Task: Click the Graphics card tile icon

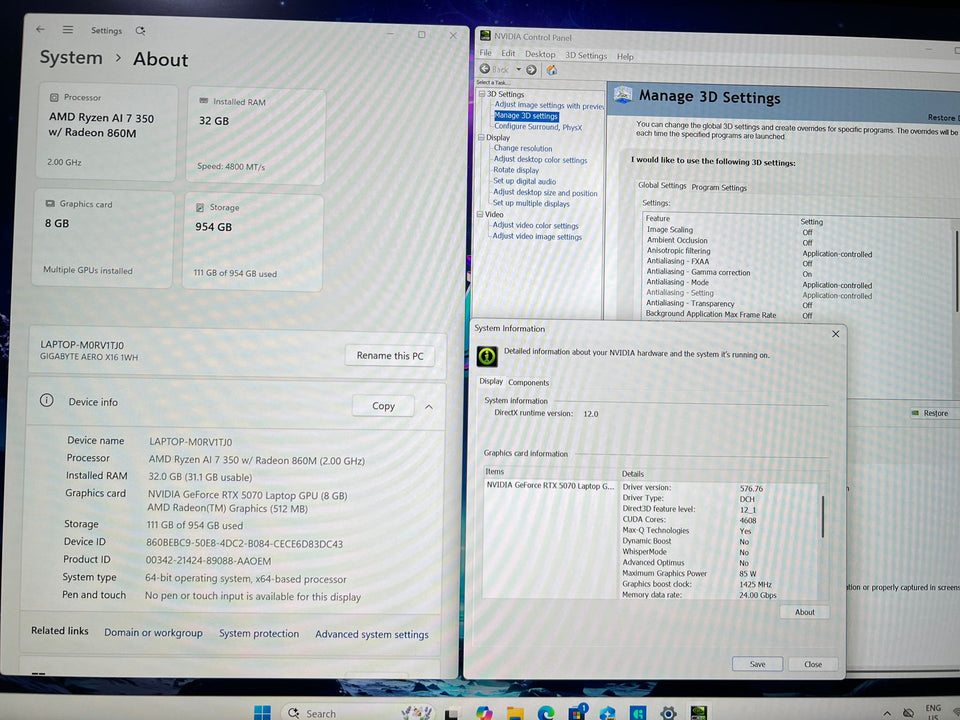Action: [x=50, y=203]
